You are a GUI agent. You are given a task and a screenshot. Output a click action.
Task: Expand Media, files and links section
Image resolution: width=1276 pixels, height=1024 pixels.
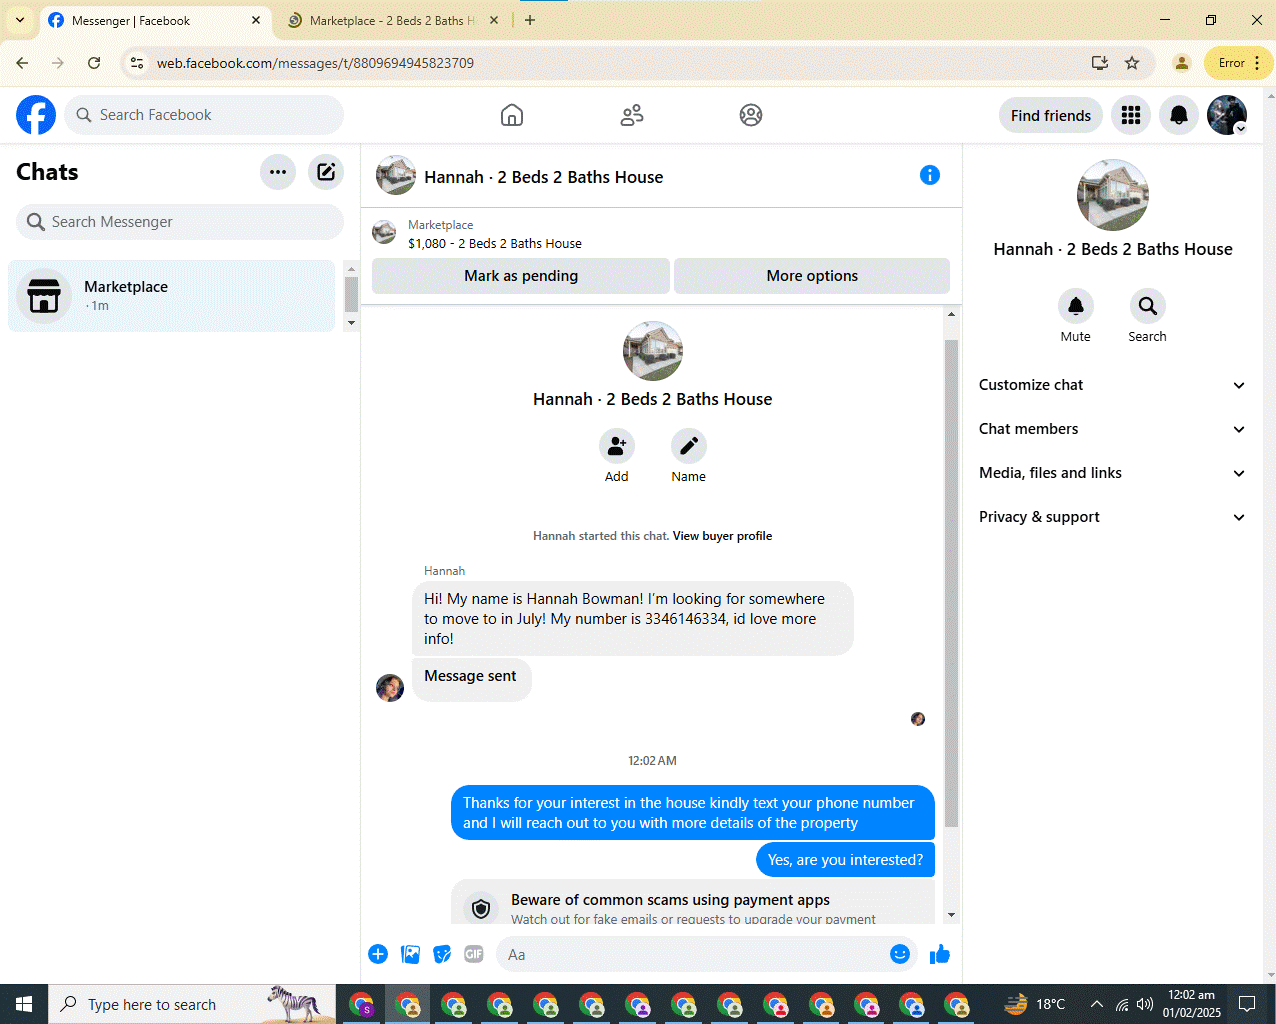coord(1112,473)
